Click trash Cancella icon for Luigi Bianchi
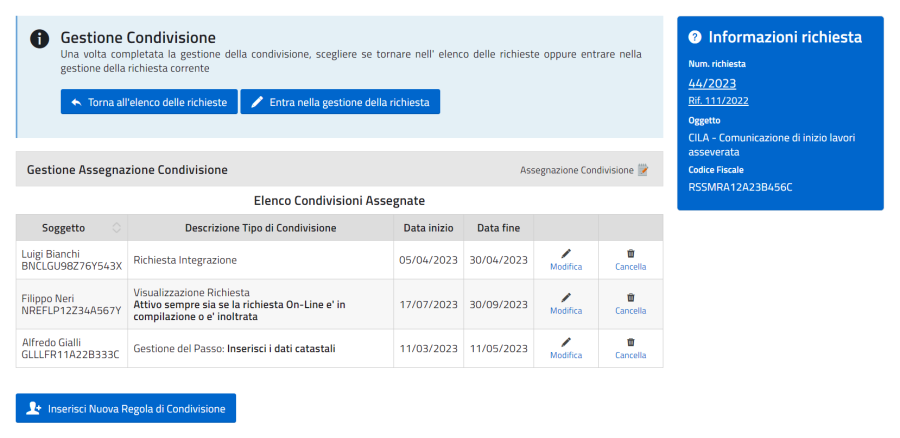Viewport: 900px width, 438px height. point(630,254)
